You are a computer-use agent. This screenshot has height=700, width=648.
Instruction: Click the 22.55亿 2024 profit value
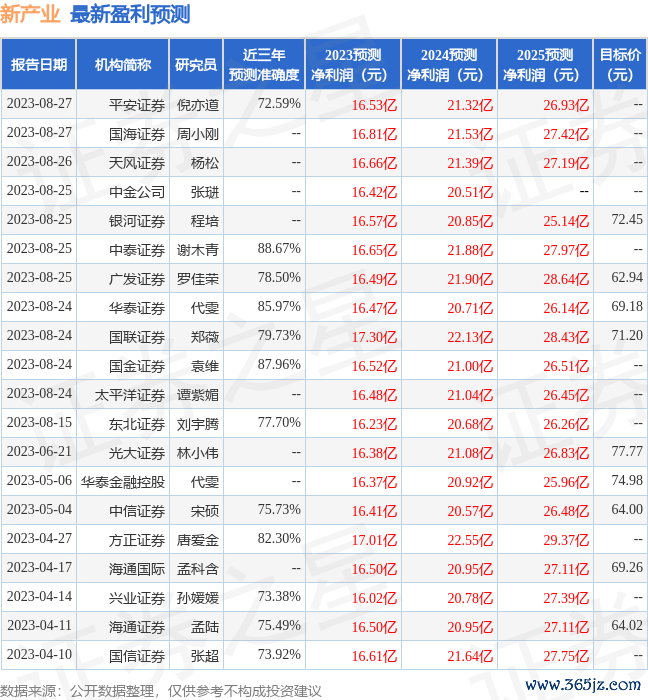click(x=470, y=540)
